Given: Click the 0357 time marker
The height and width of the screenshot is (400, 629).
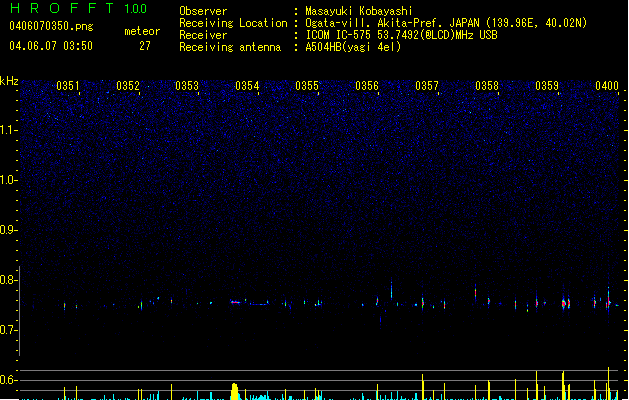Looking at the screenshot, I should pos(427,86).
